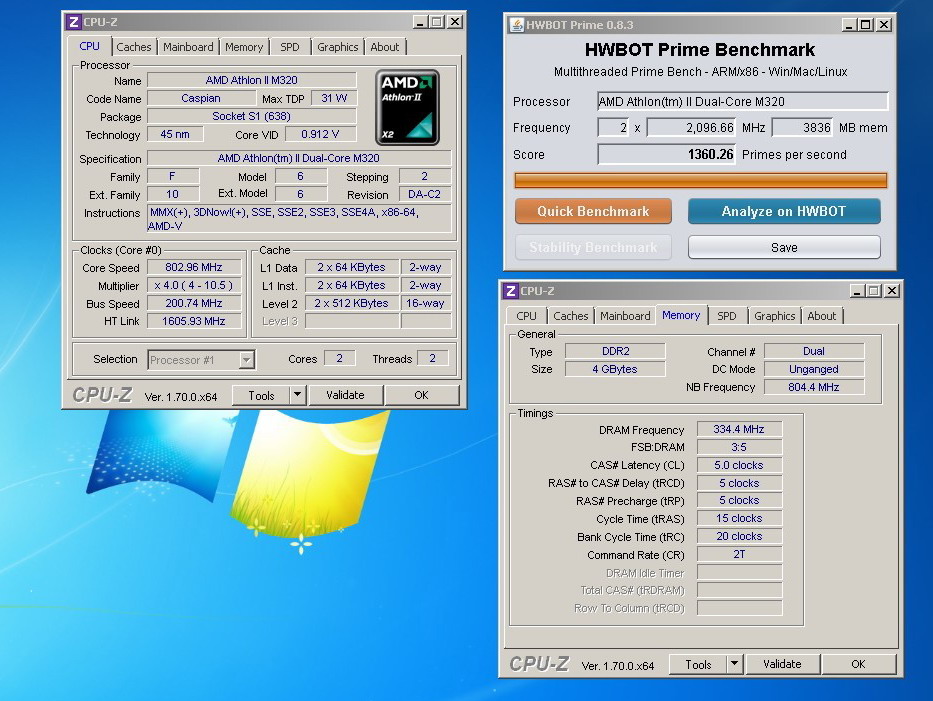Open Mainboard tab in CPU-Z CPU window

[188, 47]
